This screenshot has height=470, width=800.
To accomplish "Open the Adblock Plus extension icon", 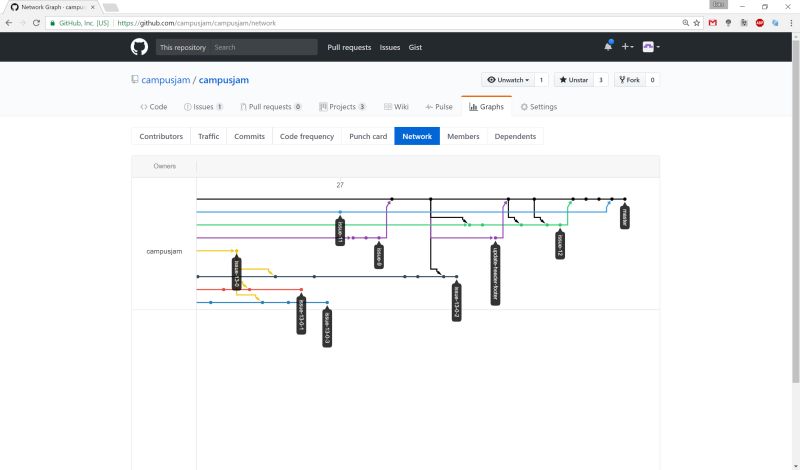I will click(760, 23).
